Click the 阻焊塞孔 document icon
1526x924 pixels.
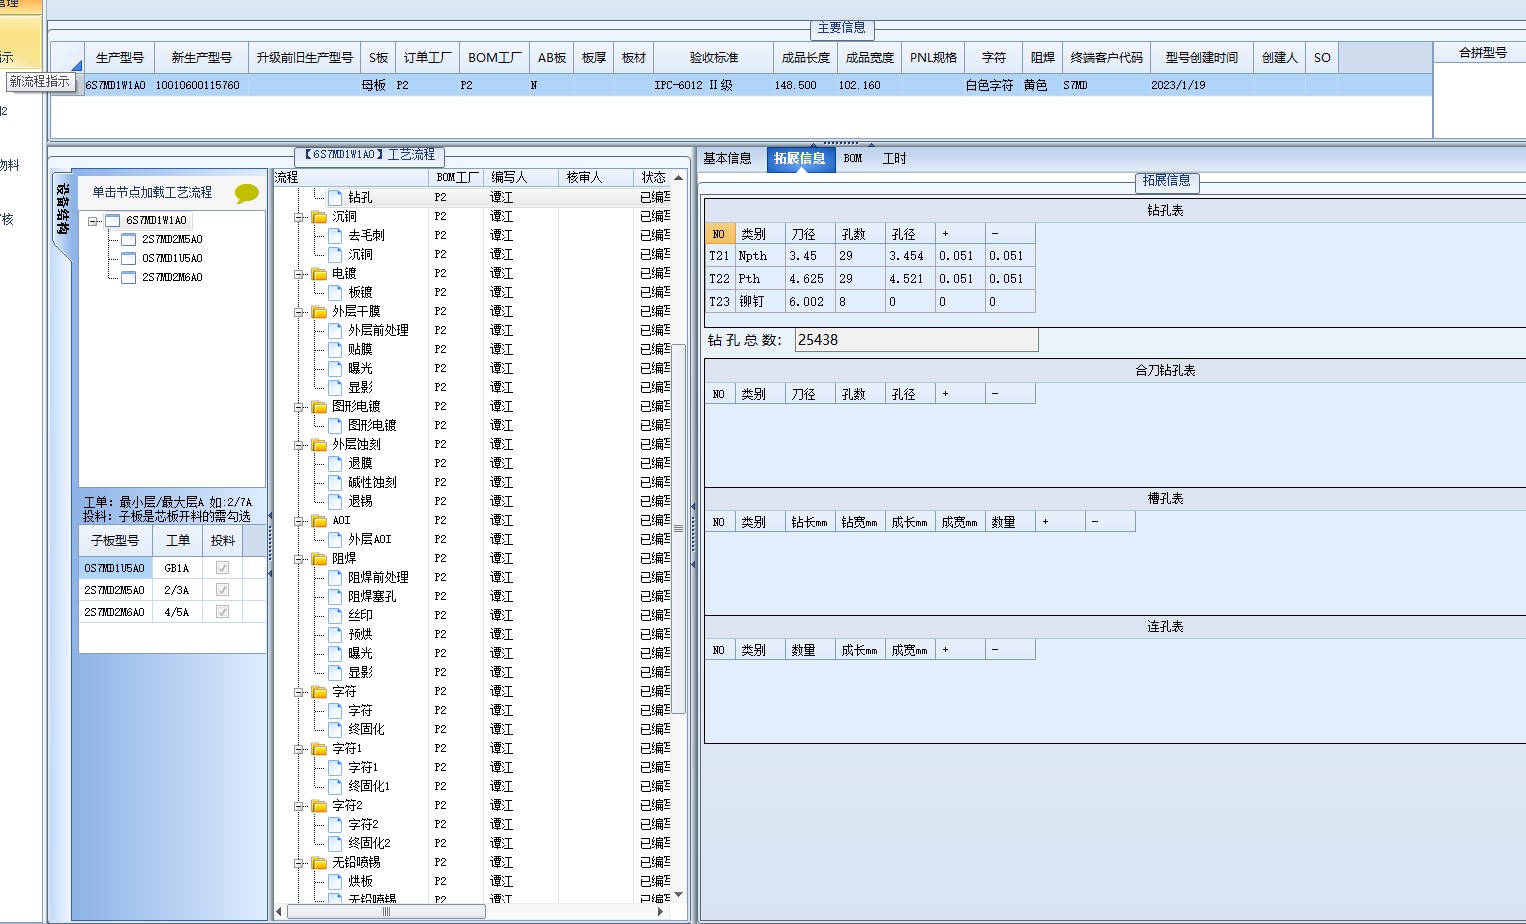335,597
